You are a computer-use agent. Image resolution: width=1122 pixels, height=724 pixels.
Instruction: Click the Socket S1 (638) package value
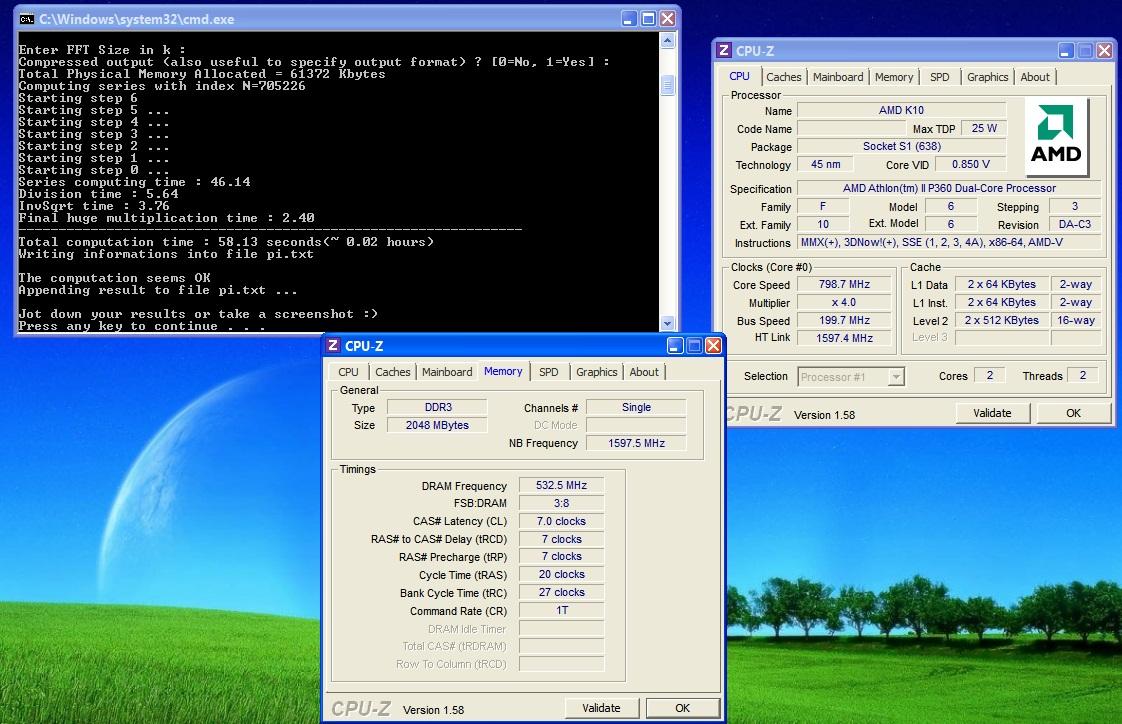(x=902, y=146)
